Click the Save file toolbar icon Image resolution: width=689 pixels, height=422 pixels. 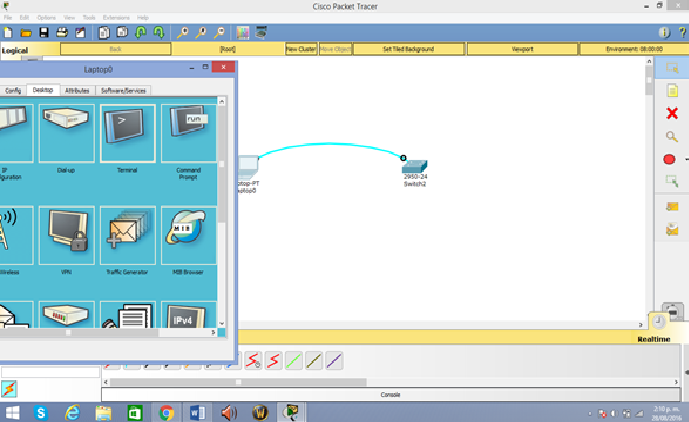pos(44,32)
